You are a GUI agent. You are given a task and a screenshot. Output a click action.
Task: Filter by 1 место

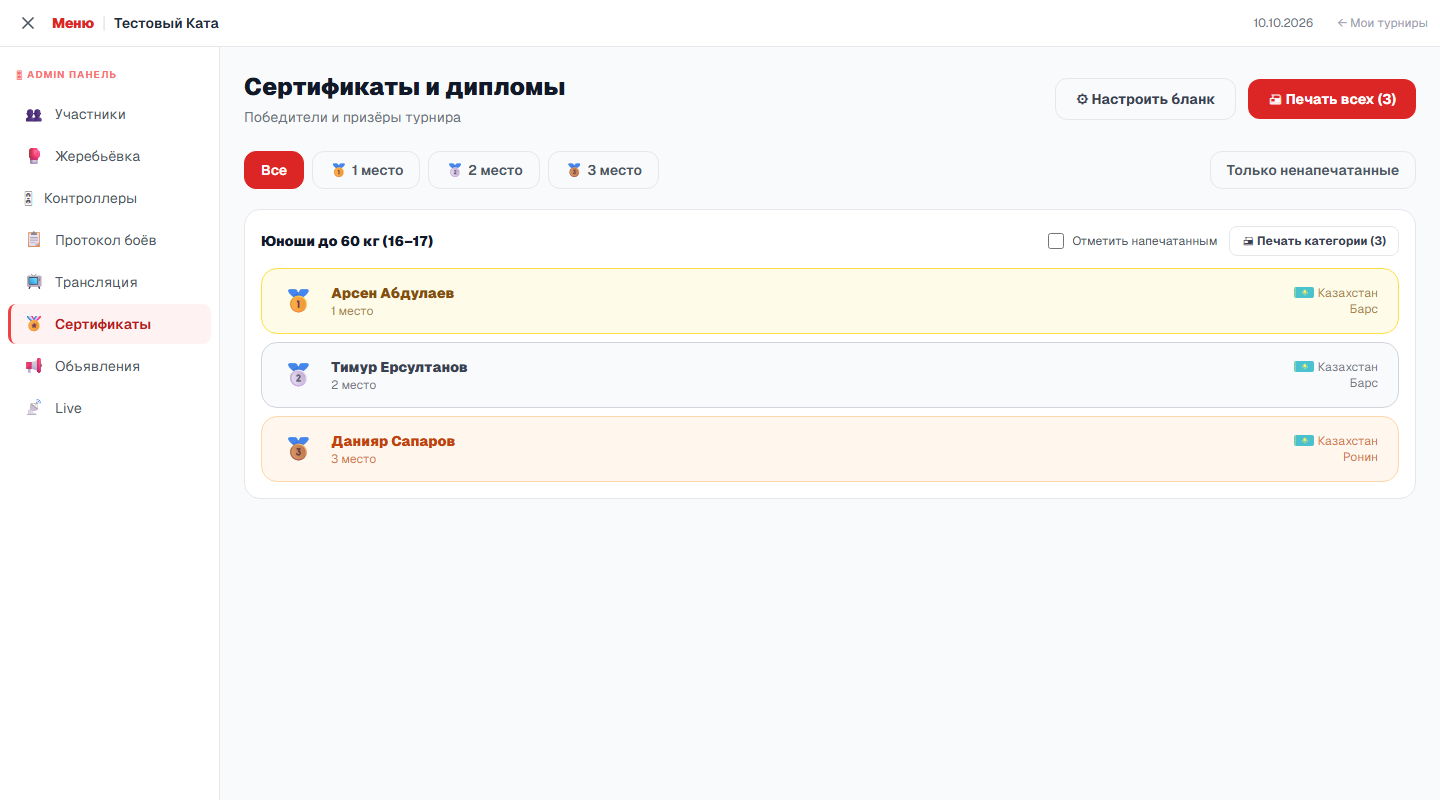coord(366,170)
